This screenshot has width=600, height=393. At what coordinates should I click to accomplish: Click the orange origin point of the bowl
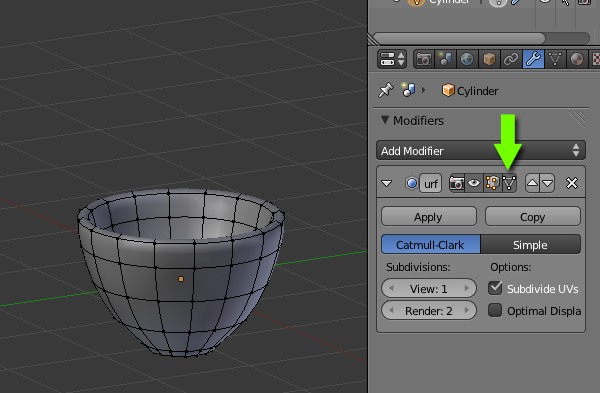click(181, 279)
